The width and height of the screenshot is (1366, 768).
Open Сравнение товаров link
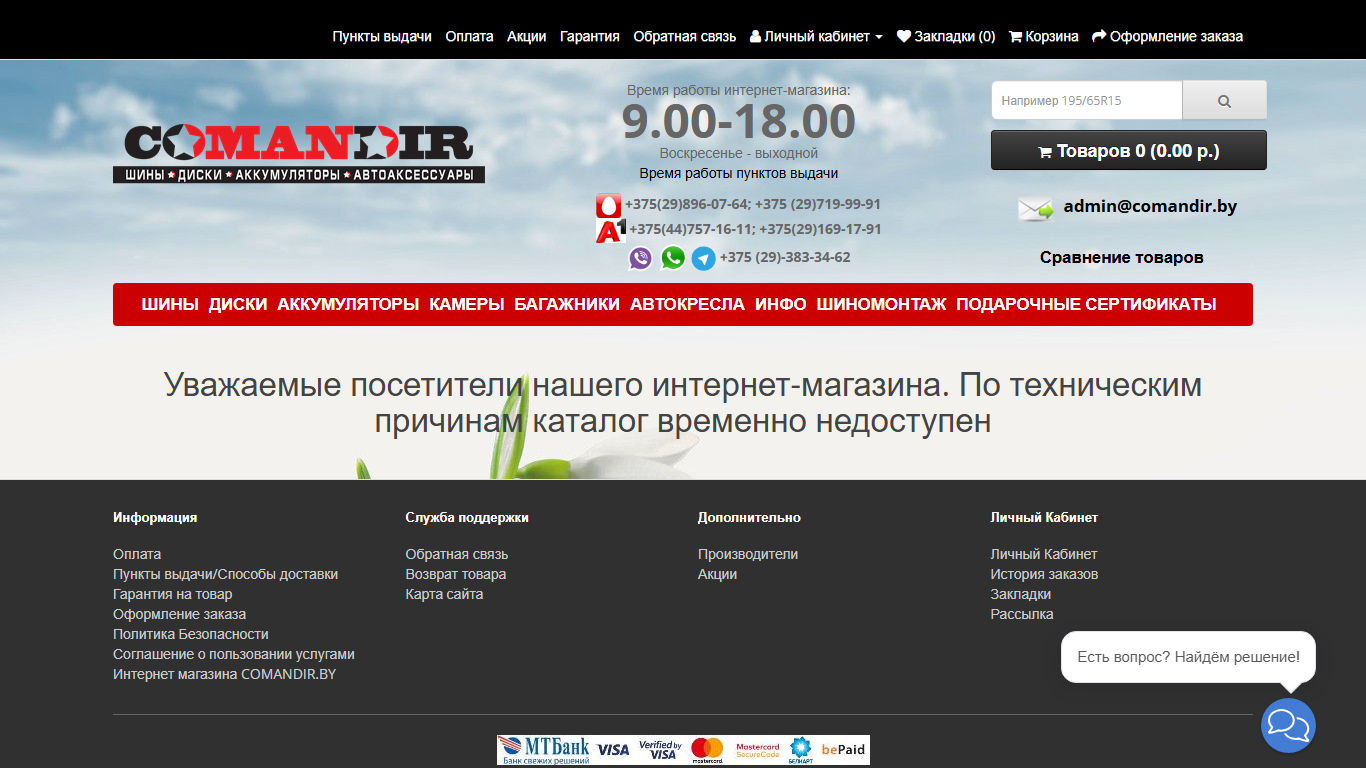click(1121, 257)
